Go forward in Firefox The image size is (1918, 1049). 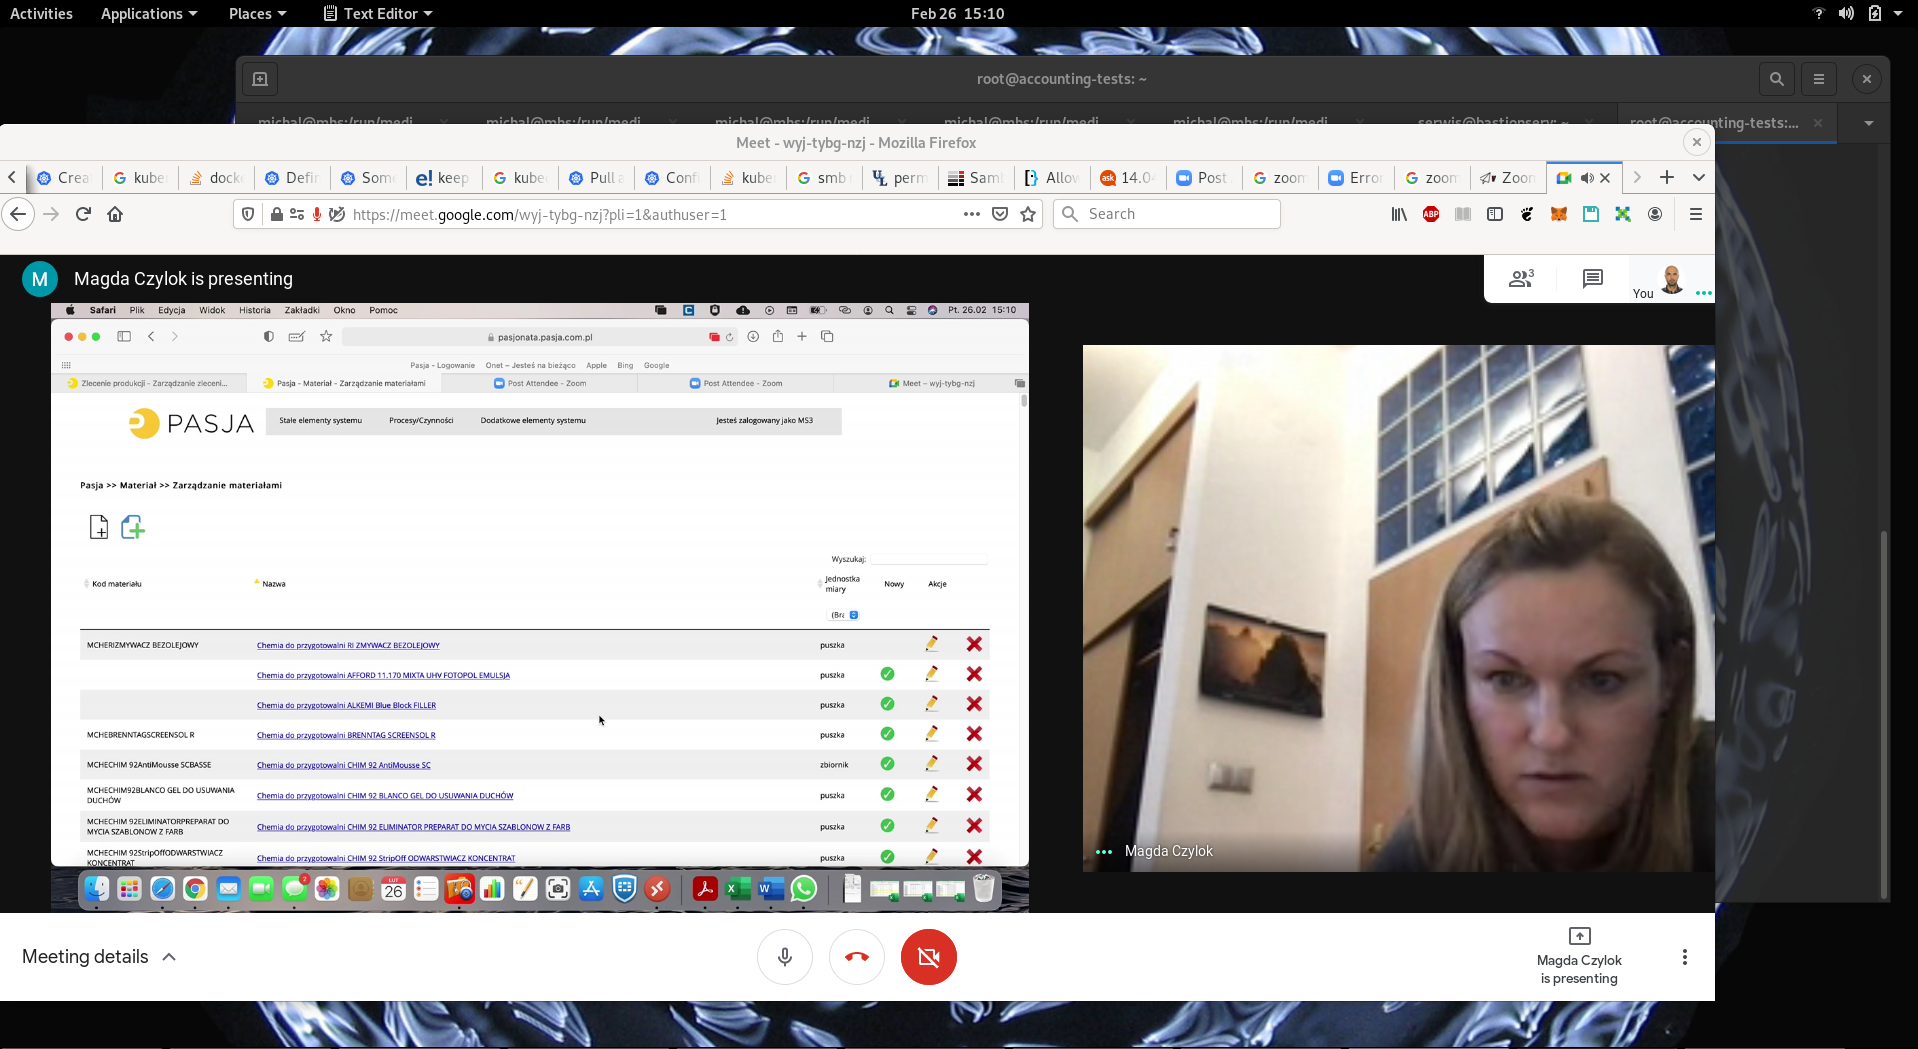[51, 214]
